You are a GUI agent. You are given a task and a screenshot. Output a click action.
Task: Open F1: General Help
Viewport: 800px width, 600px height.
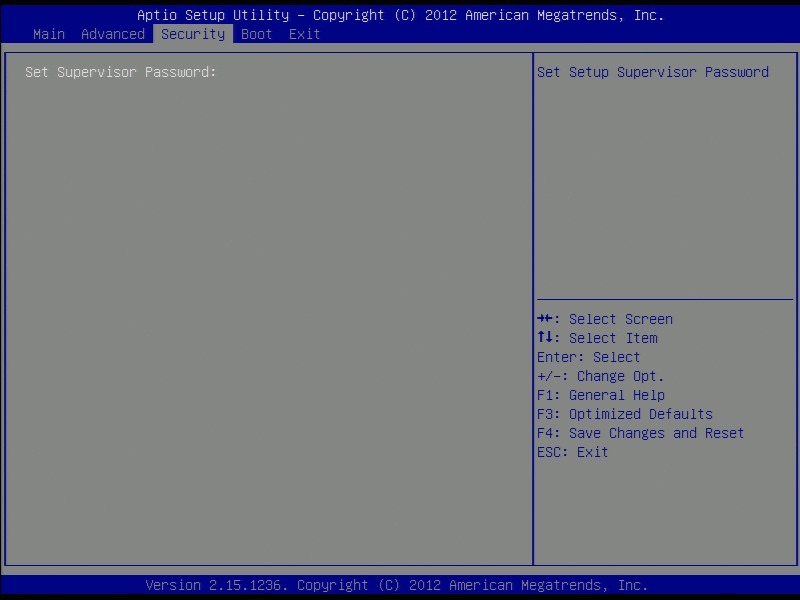point(601,395)
